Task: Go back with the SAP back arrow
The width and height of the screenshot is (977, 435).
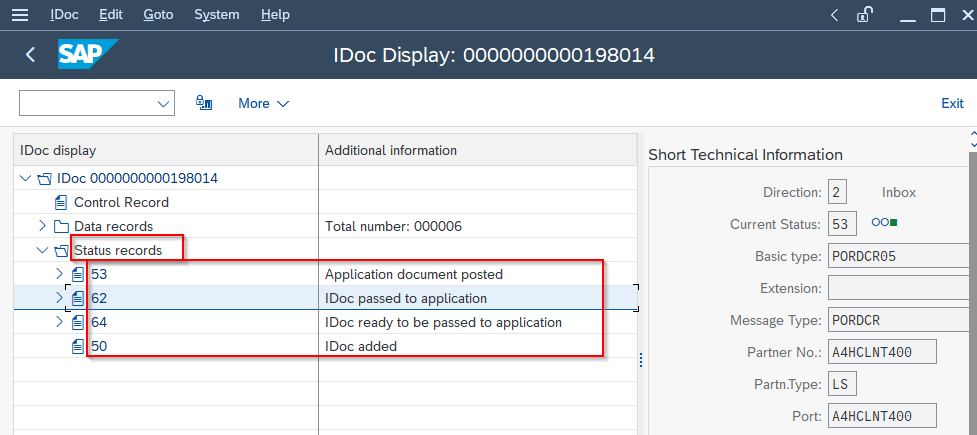Action: click(x=30, y=55)
